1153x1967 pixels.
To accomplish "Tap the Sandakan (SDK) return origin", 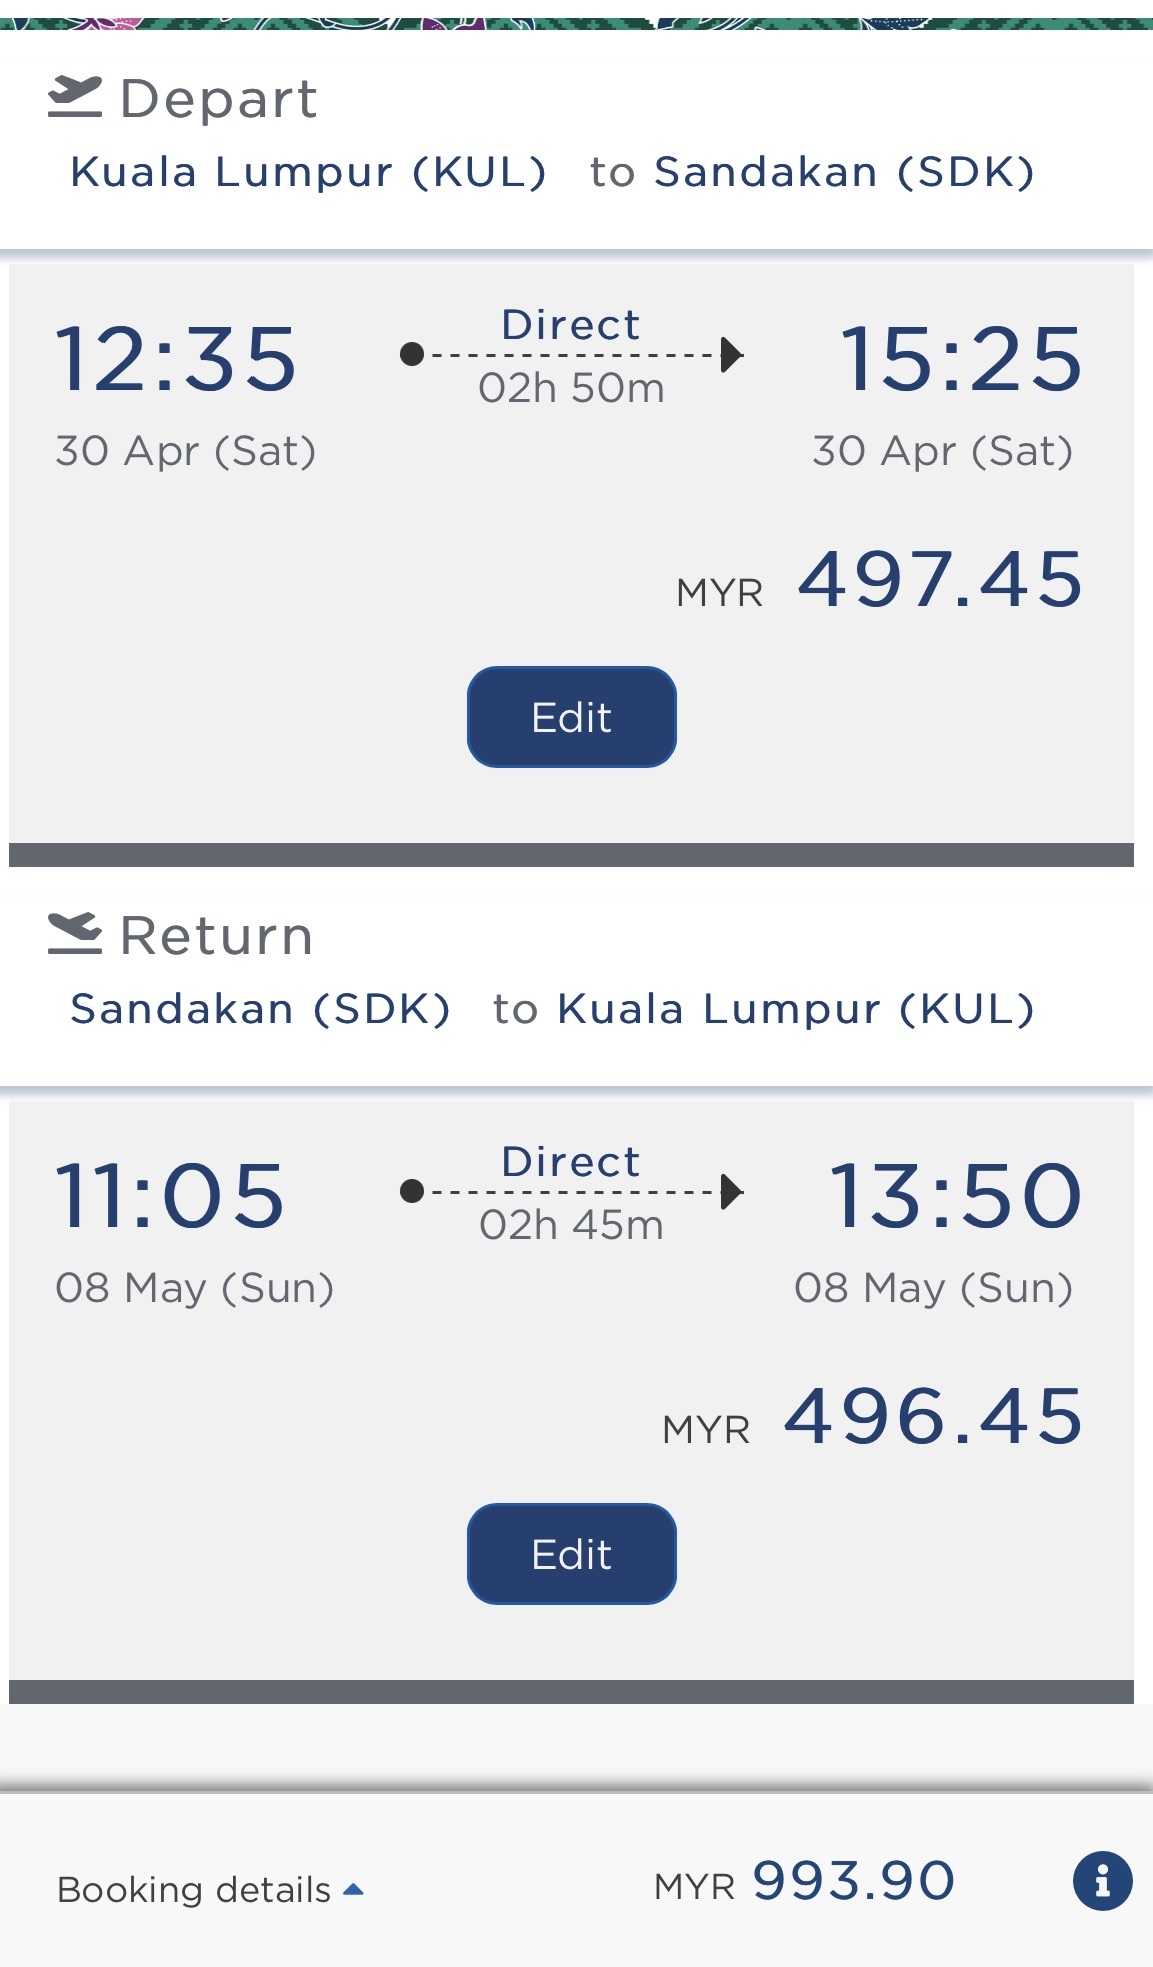I will pos(260,1009).
